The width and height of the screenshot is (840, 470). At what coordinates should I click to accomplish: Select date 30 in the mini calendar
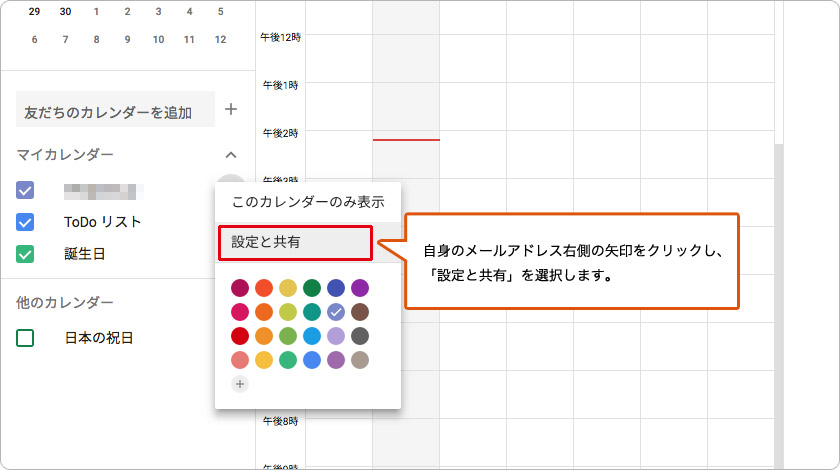pyautogui.click(x=65, y=12)
